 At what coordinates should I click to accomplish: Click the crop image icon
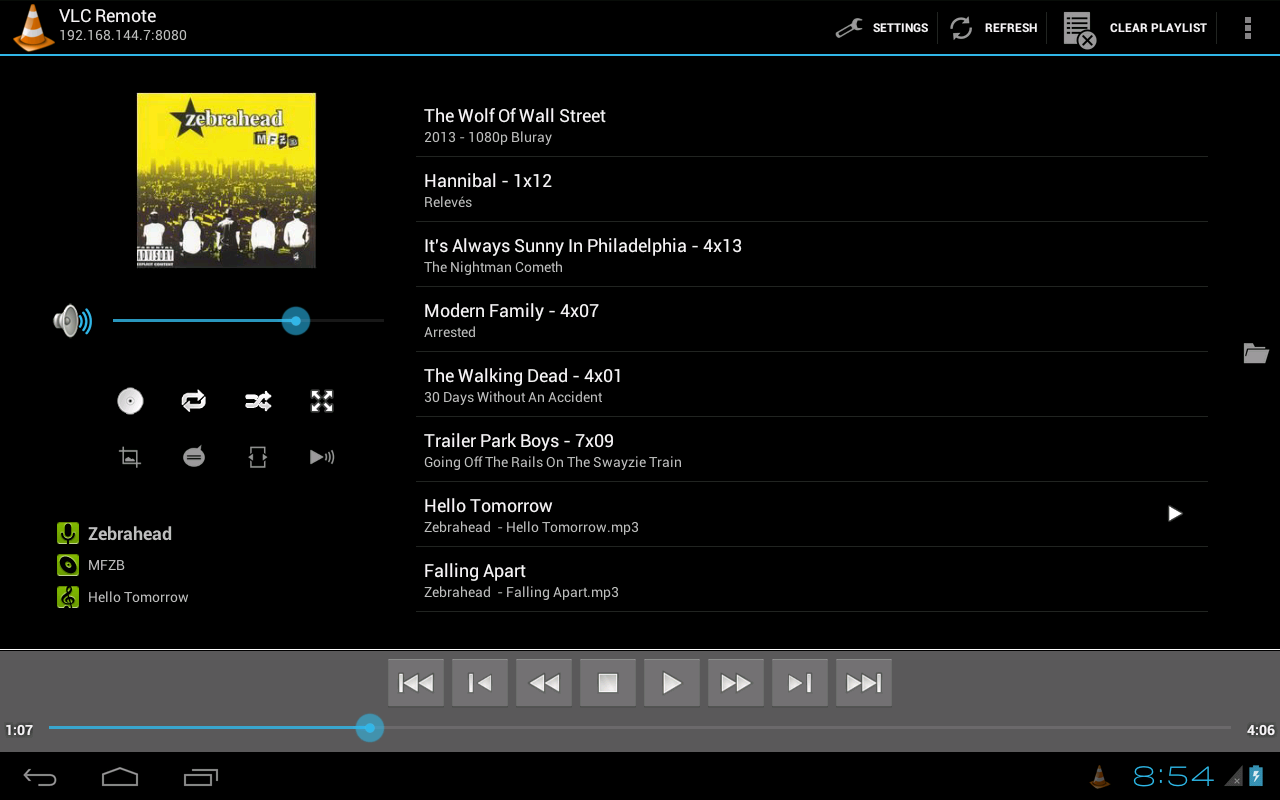130,457
